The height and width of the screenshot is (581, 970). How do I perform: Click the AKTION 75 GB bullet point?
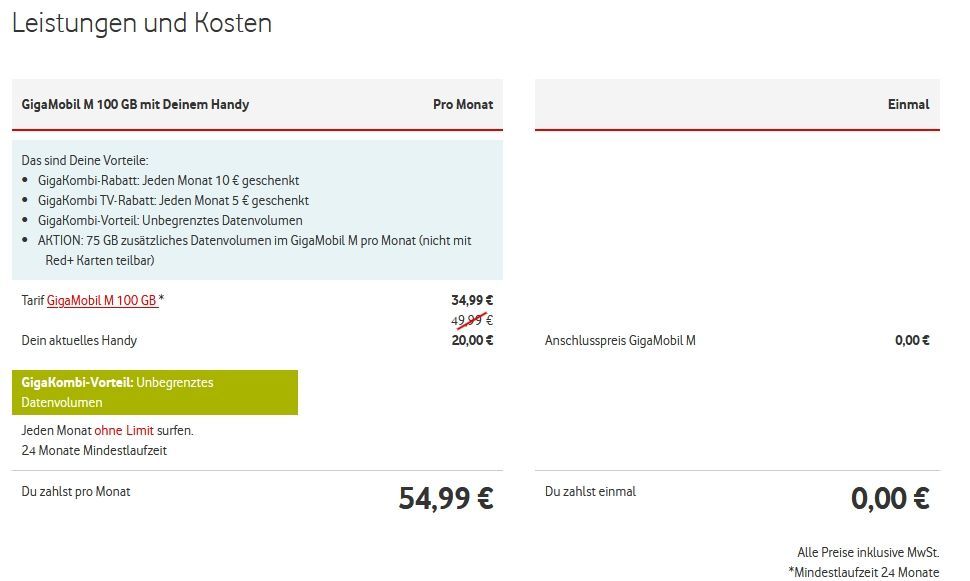click(254, 240)
